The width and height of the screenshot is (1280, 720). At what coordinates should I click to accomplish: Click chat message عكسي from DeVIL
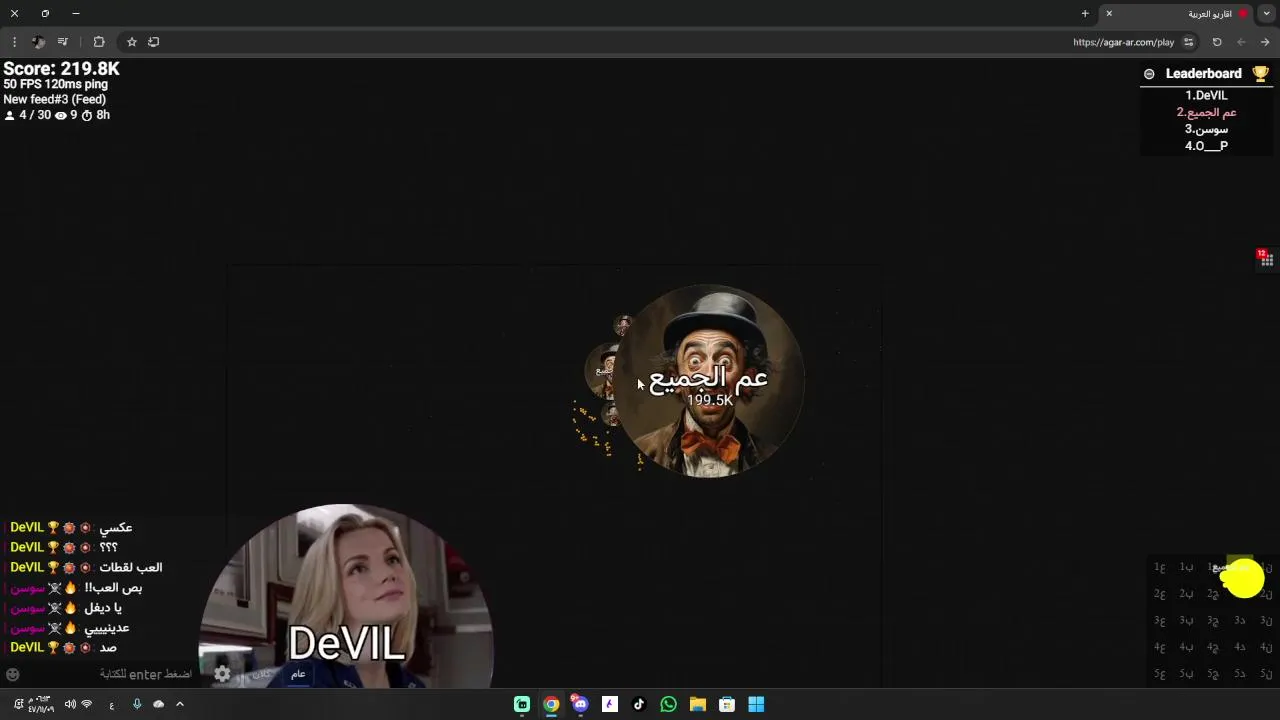coord(116,528)
